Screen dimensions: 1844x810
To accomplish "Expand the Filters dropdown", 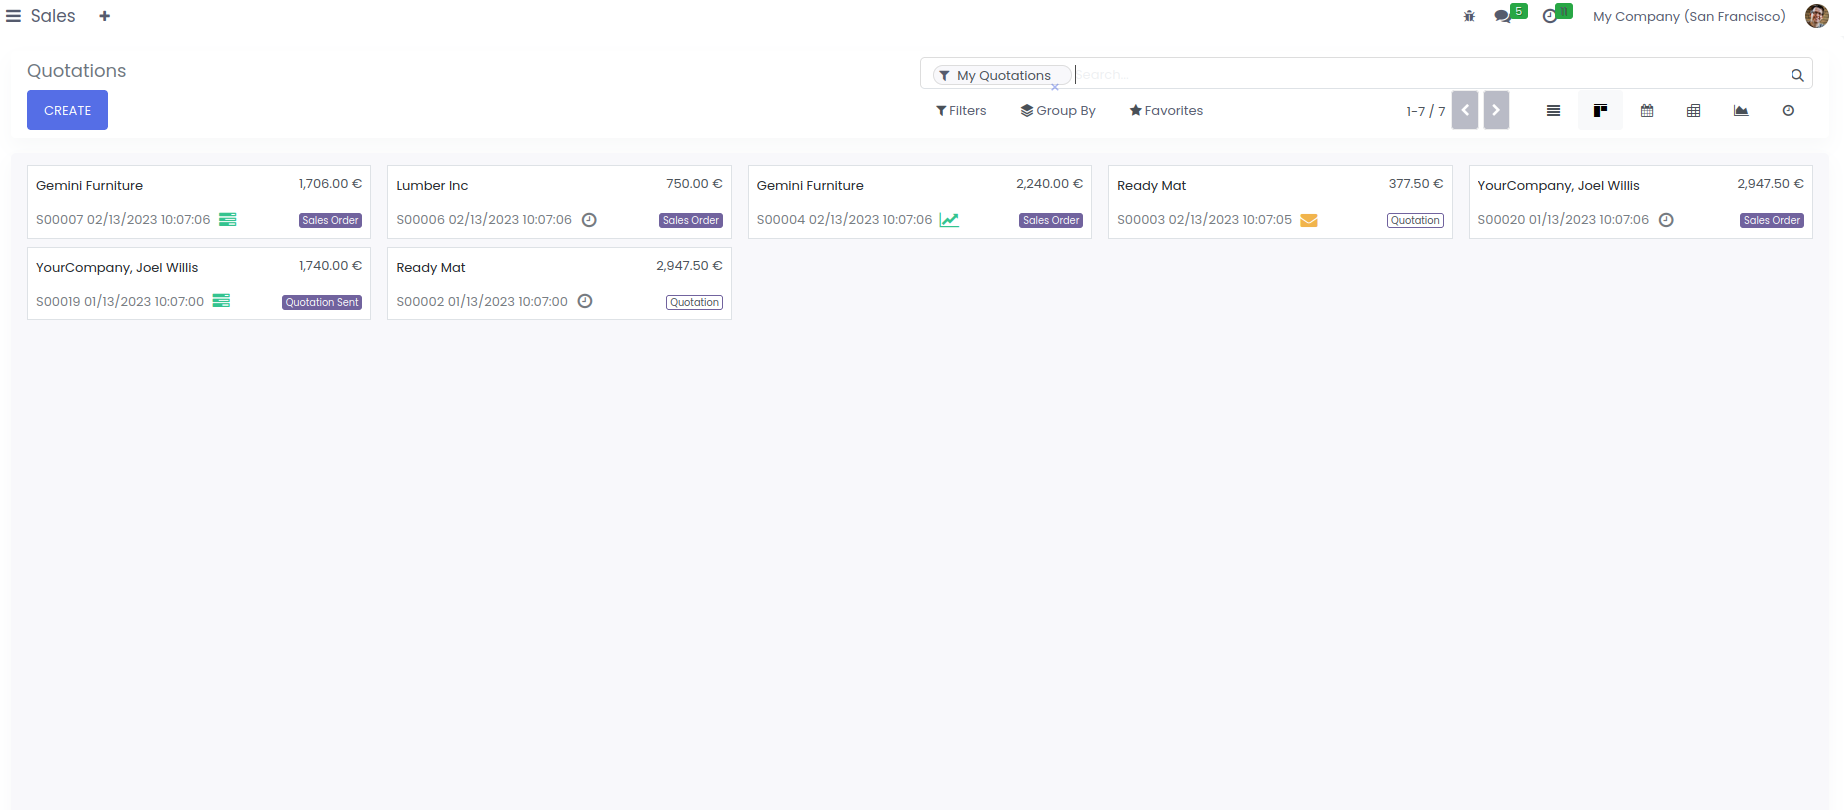I will coord(961,111).
